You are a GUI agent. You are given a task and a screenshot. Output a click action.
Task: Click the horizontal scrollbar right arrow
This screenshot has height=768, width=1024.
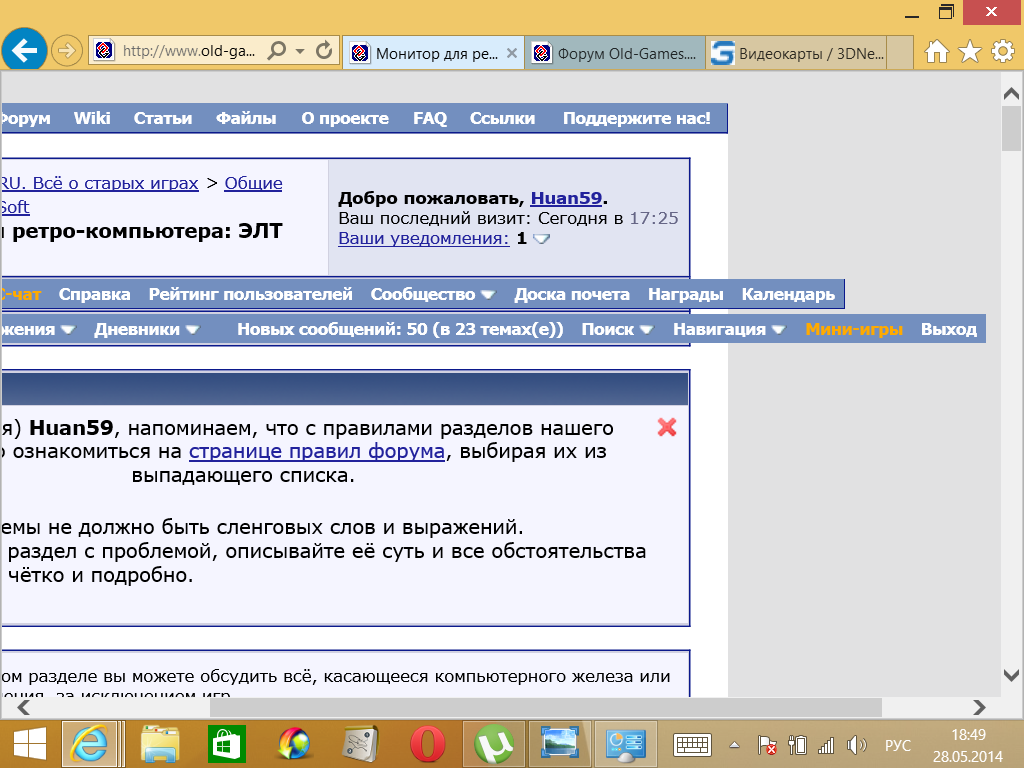(x=979, y=707)
